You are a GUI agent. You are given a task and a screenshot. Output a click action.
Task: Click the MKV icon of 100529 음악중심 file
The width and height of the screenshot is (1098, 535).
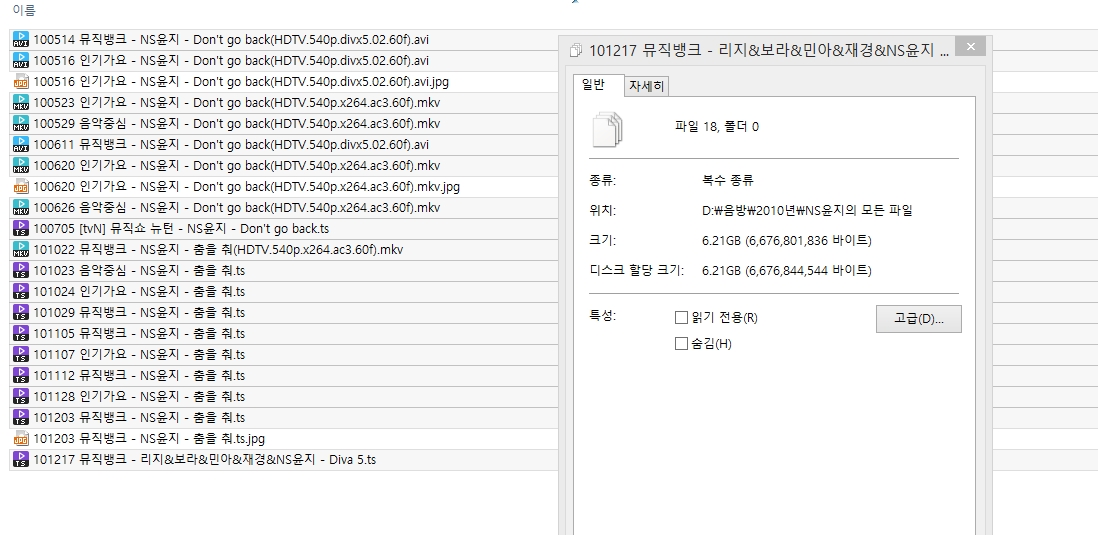click(x=21, y=124)
